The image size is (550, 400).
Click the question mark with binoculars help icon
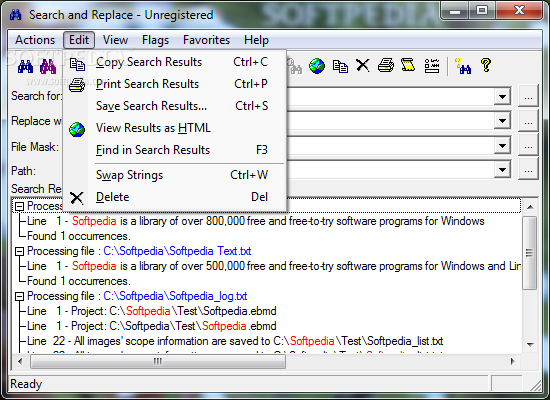pyautogui.click(x=463, y=66)
